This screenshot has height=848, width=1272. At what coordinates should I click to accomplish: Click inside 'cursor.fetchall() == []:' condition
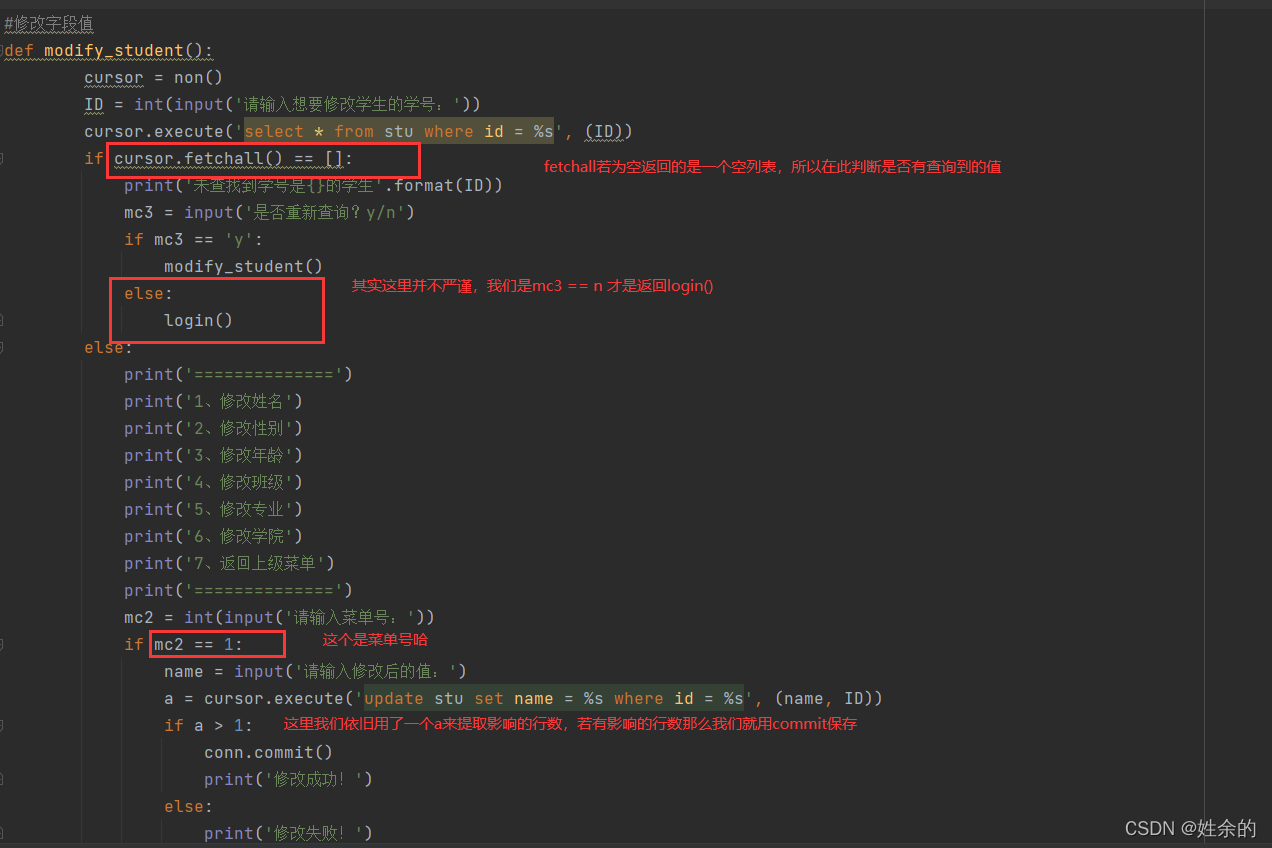pyautogui.click(x=233, y=158)
